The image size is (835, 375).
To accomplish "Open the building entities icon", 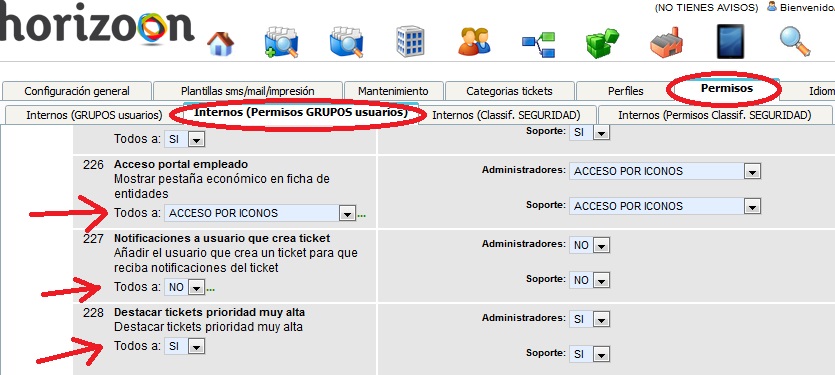I will [x=411, y=41].
